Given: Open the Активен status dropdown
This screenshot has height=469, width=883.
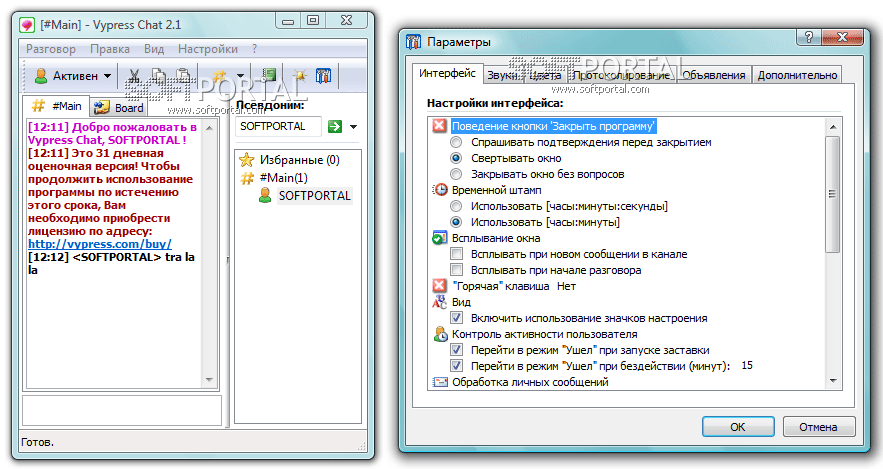Looking at the screenshot, I should click(x=108, y=76).
